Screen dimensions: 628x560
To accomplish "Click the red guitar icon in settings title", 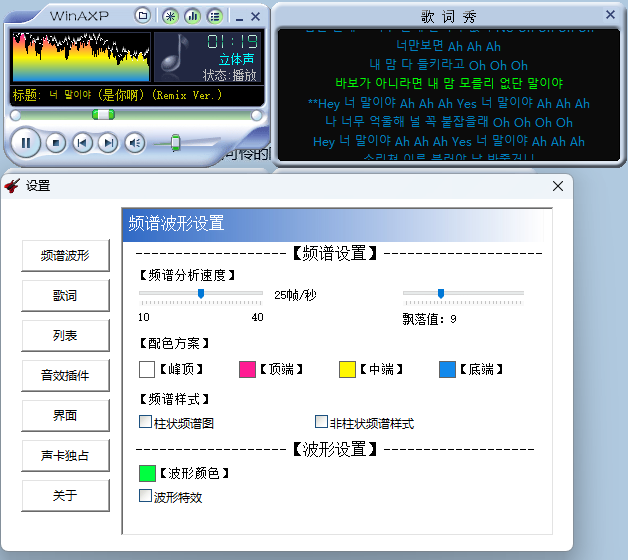I will pyautogui.click(x=12, y=186).
